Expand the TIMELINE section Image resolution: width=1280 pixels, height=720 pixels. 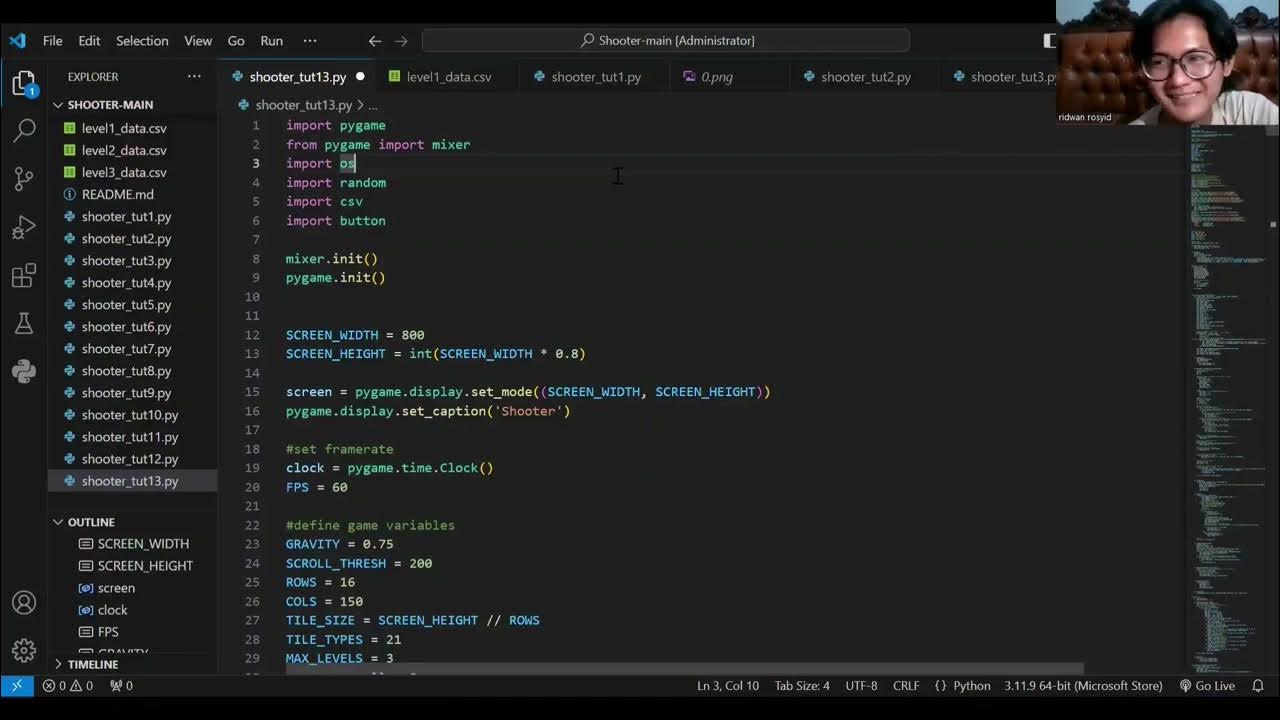point(93,664)
